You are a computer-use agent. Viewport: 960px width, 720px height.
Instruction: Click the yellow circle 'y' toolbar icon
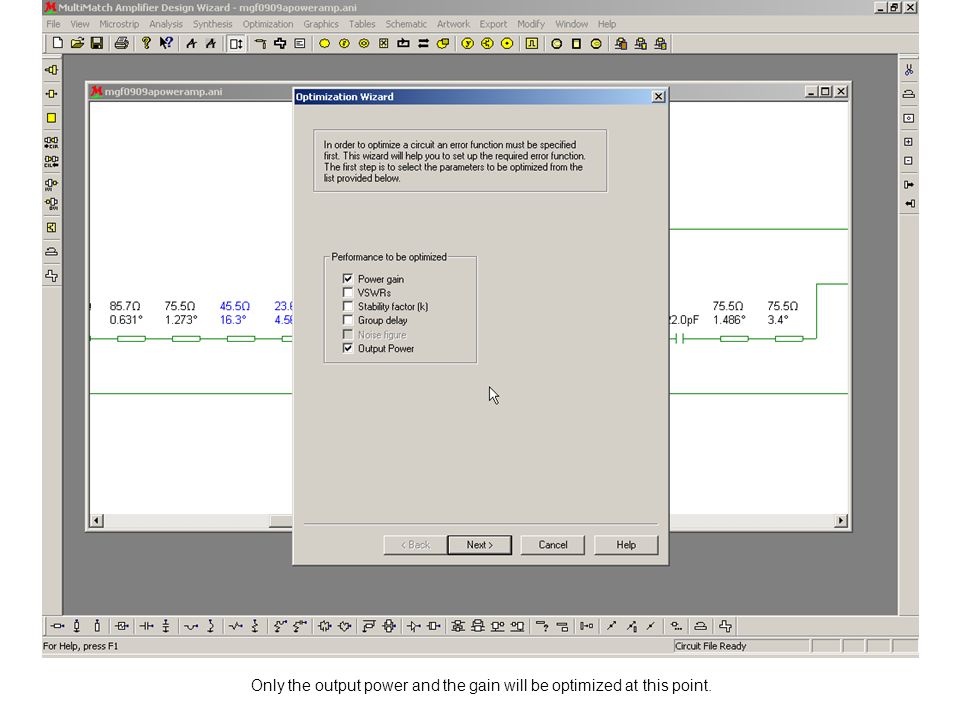tap(468, 43)
